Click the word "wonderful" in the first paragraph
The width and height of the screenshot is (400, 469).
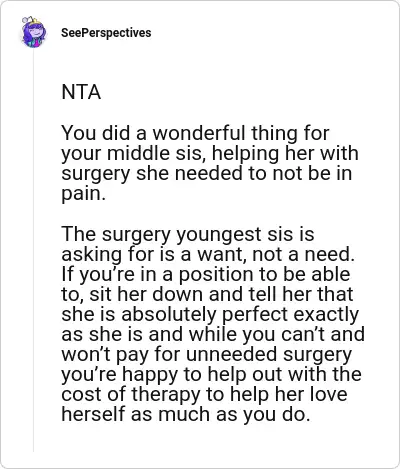(199, 133)
